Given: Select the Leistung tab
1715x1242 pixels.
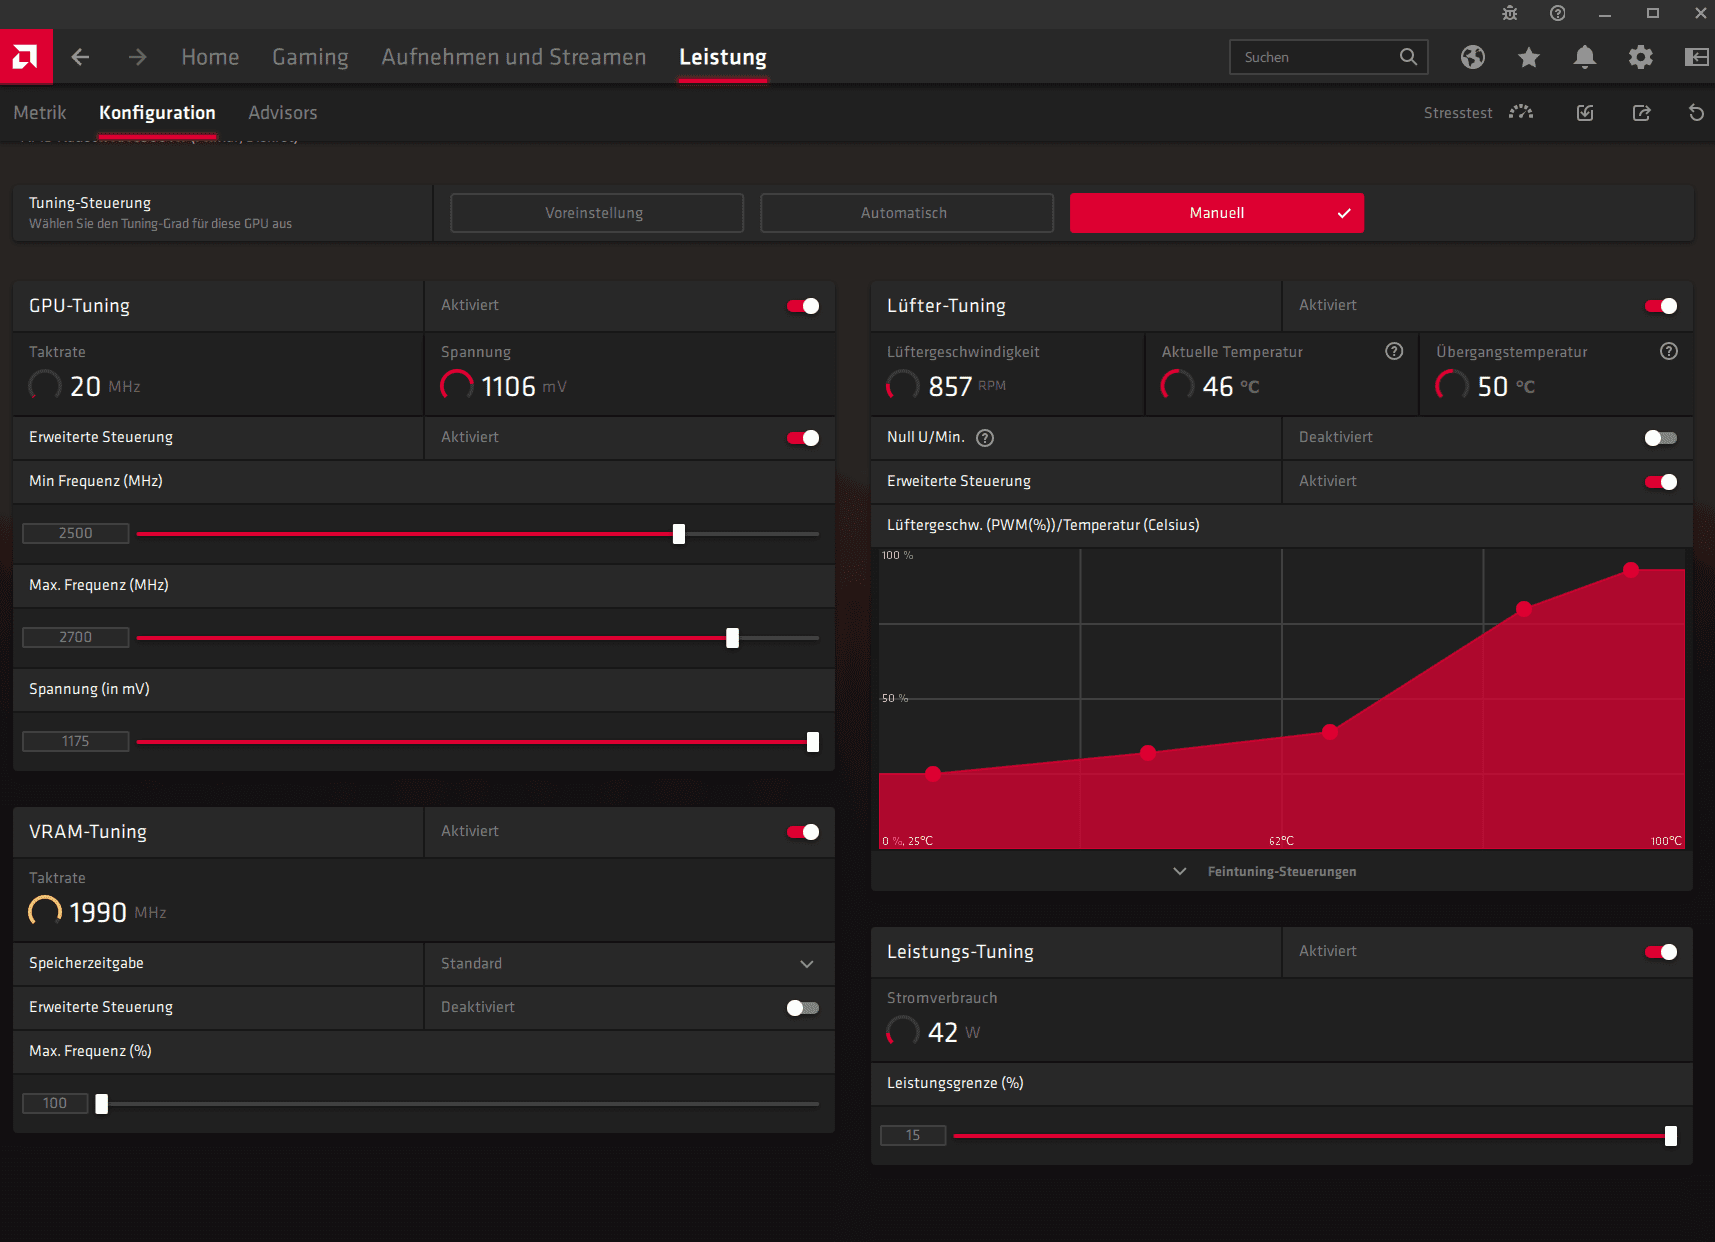Looking at the screenshot, I should pyautogui.click(x=723, y=57).
